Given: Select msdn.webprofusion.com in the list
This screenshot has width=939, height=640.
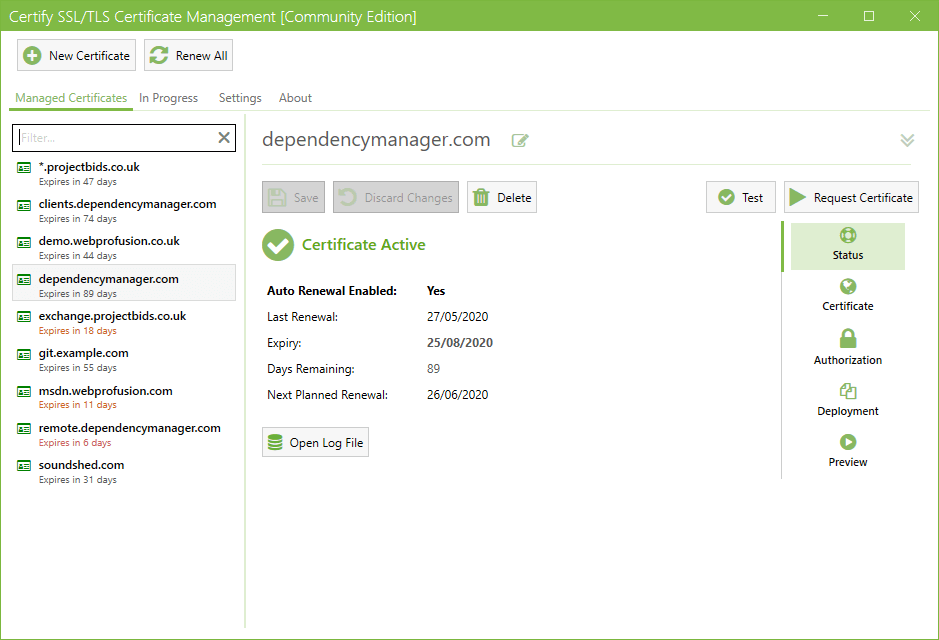Looking at the screenshot, I should (124, 397).
